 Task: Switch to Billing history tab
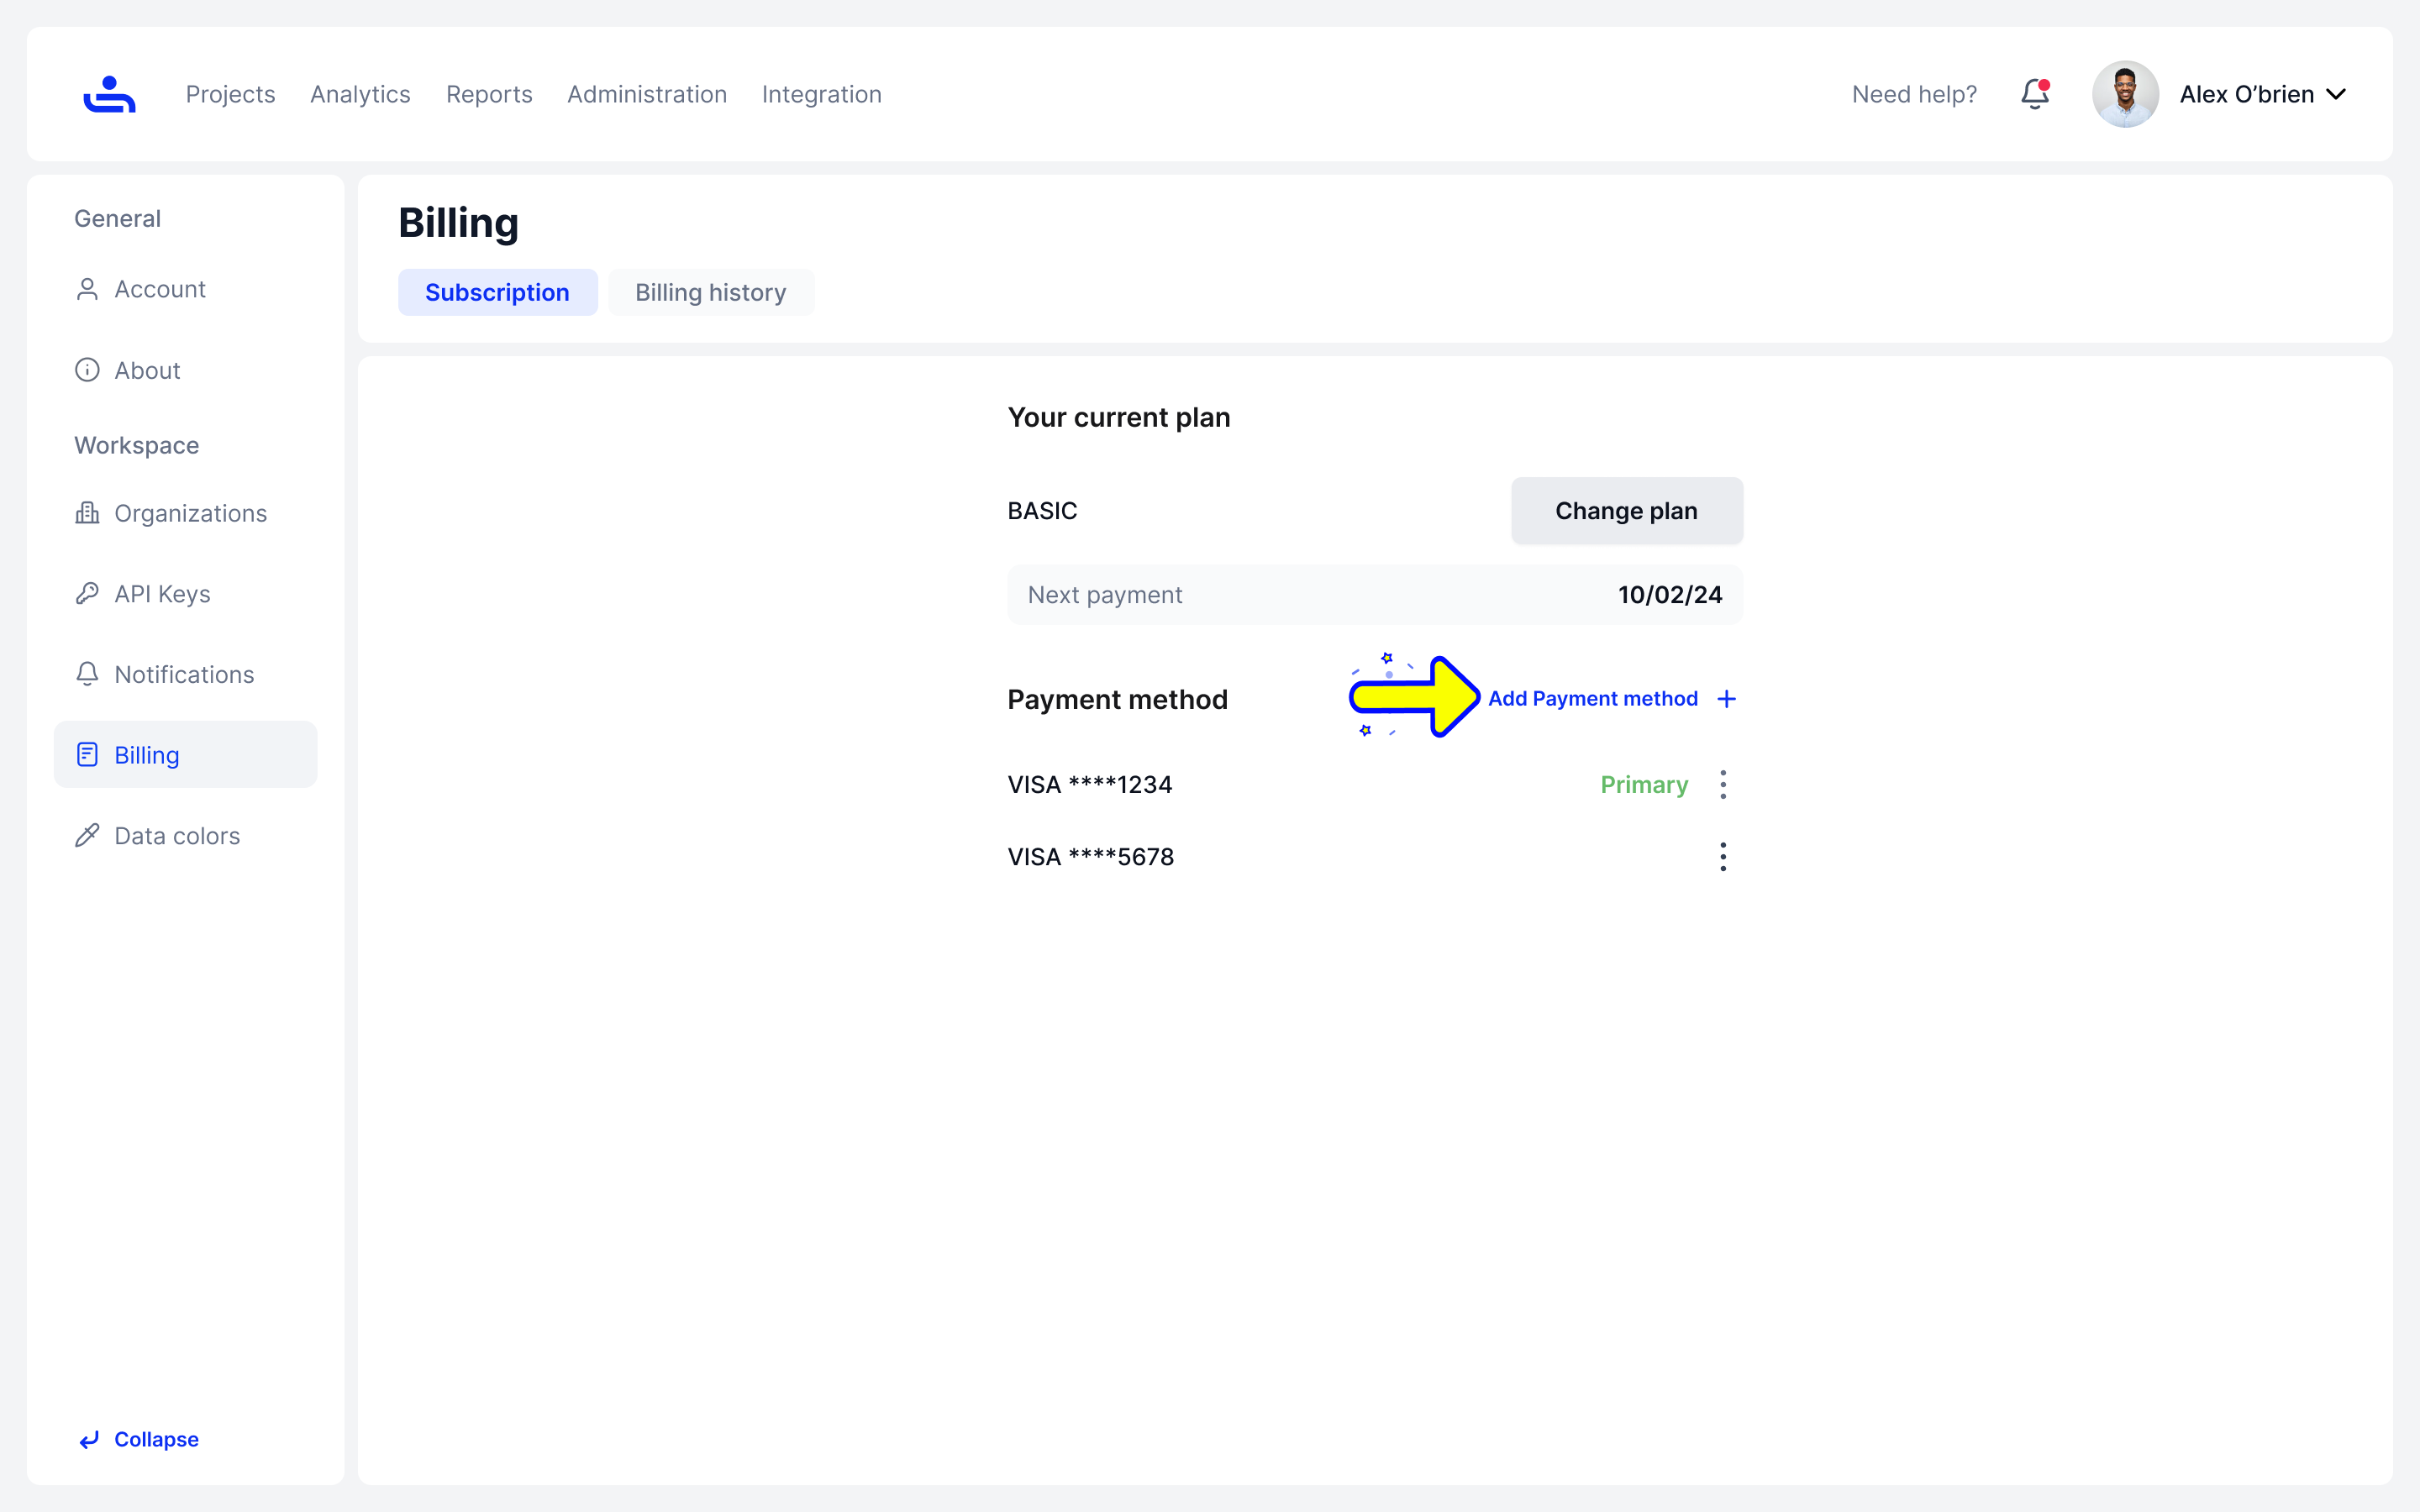click(710, 293)
